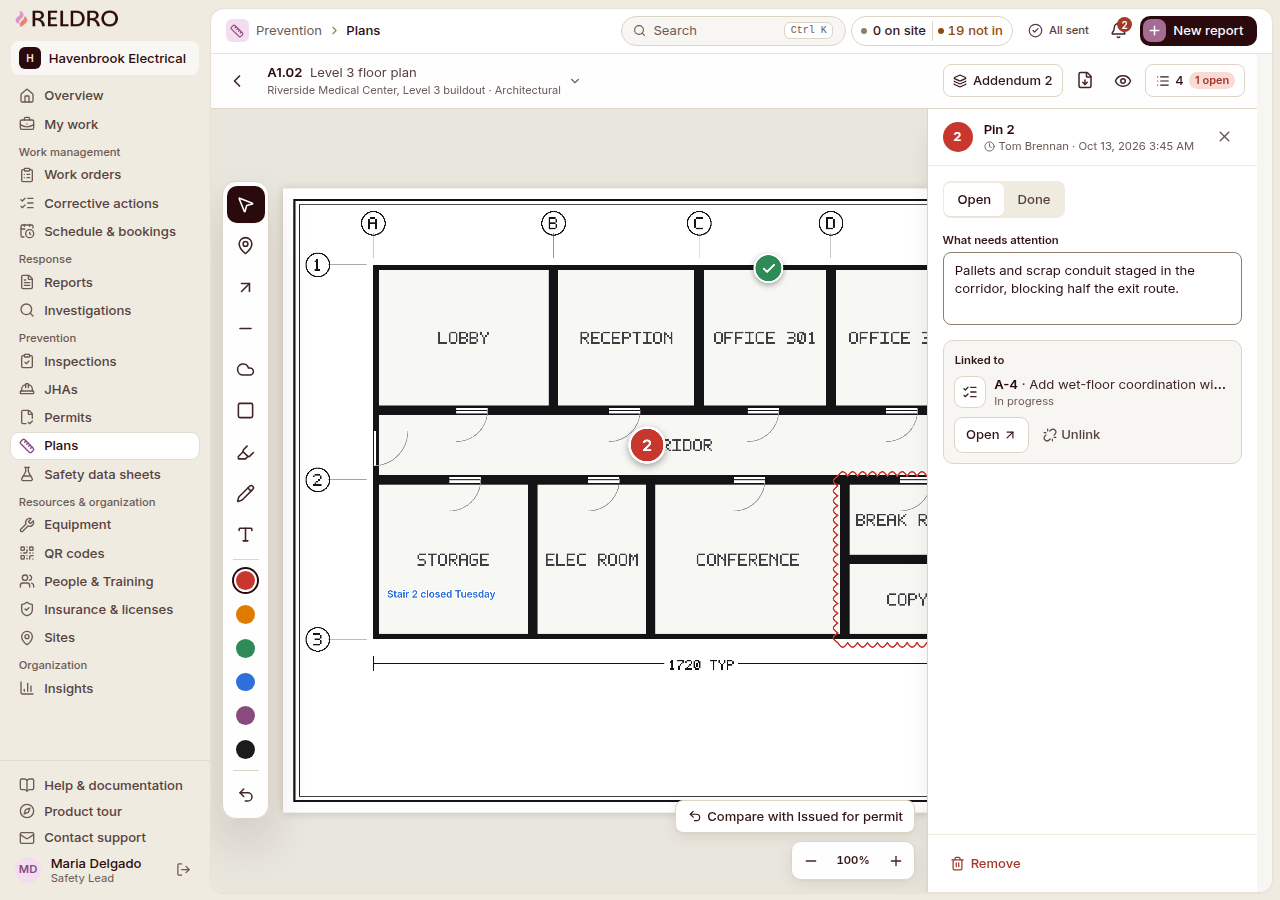This screenshot has width=1280, height=900.
Task: Open Reports in sidebar
Action: [105, 283]
